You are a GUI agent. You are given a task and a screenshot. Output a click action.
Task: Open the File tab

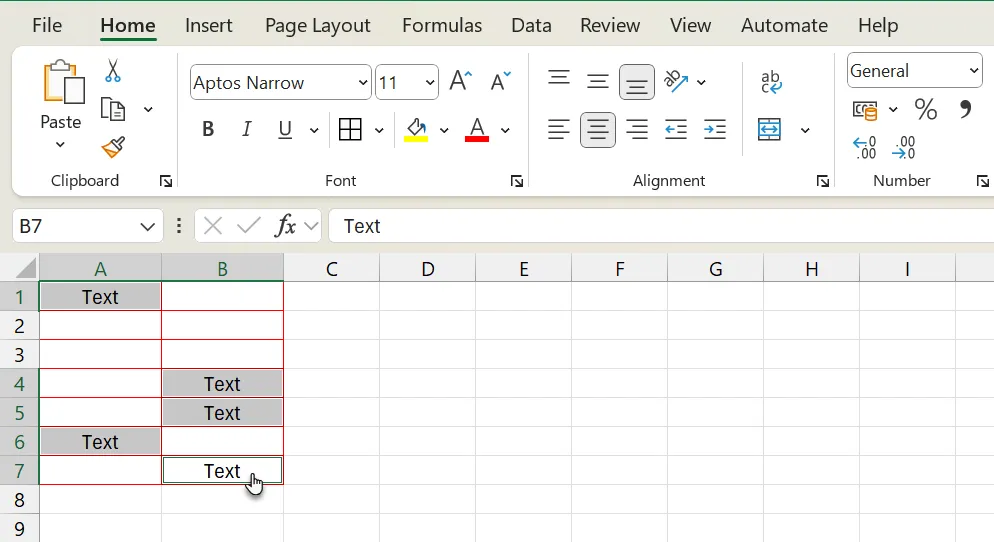[x=47, y=25]
